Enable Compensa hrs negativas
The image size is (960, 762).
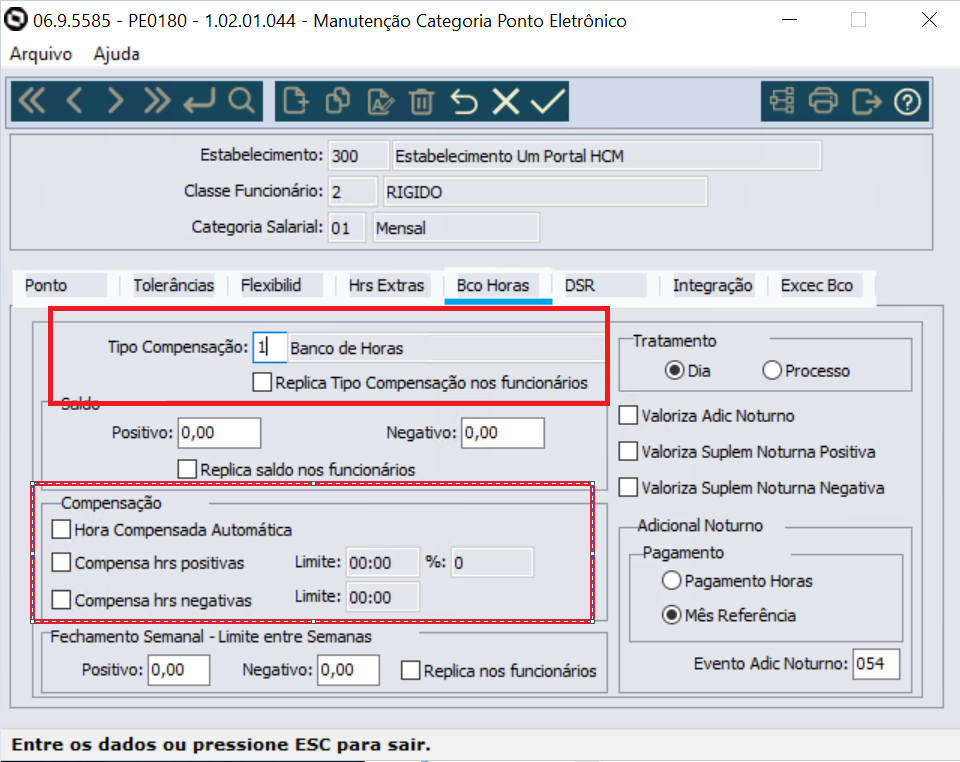pos(61,600)
